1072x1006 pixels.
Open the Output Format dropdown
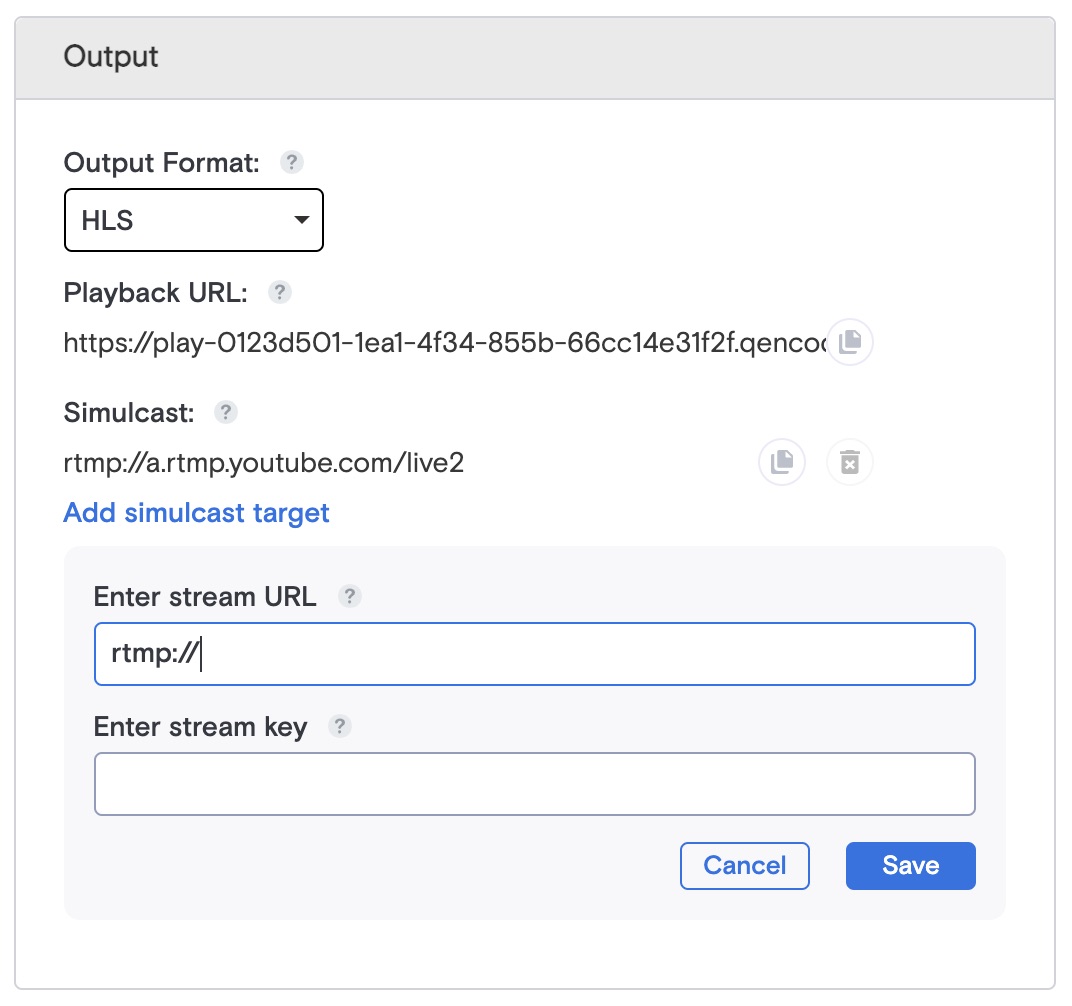[x=193, y=220]
